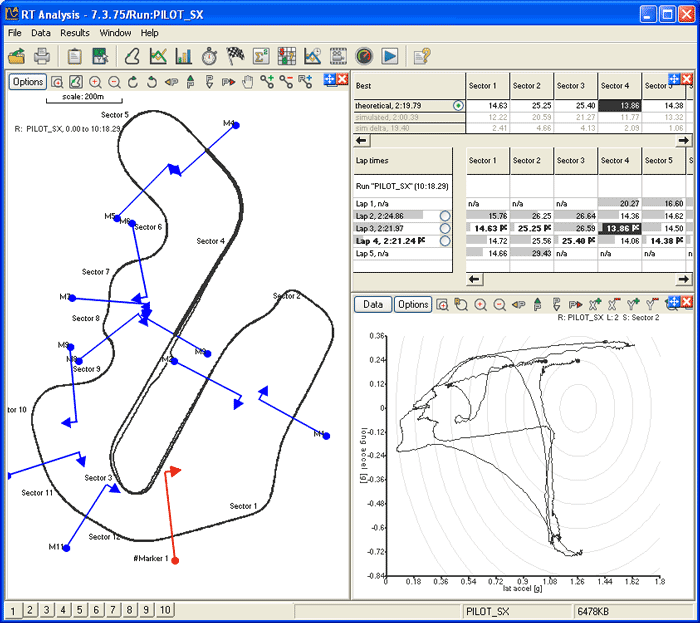Screen dimensions: 700x623
Task: Click the histogram bar chart toolbar icon
Action: click(184, 56)
